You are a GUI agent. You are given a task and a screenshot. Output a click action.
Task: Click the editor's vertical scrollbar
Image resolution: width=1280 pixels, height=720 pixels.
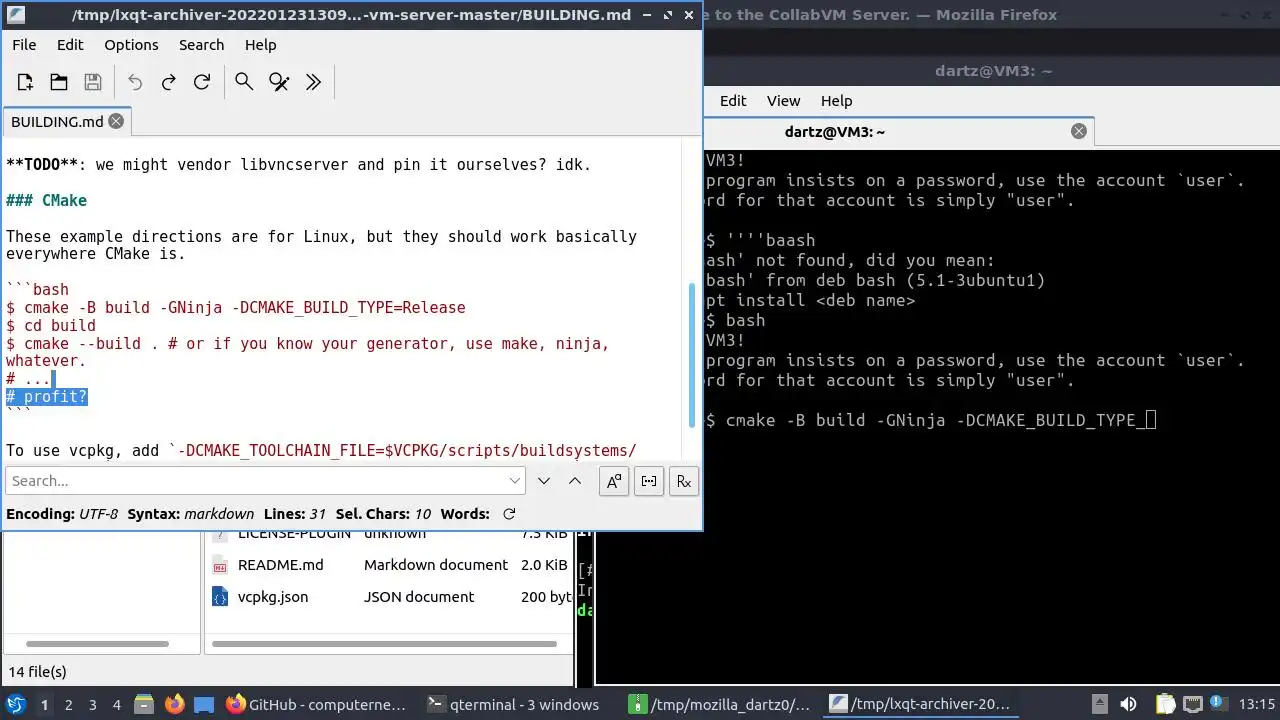692,355
